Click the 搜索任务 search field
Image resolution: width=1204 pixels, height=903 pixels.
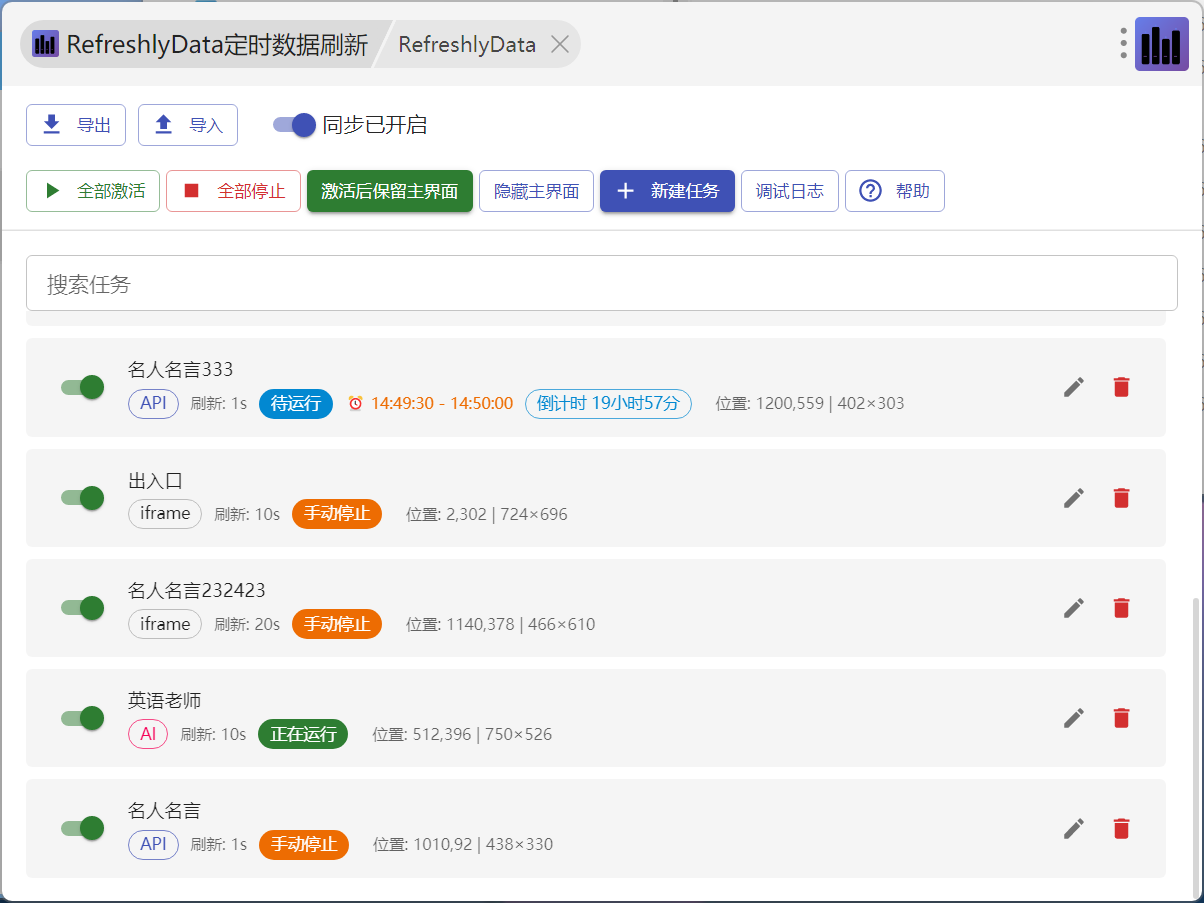point(602,283)
